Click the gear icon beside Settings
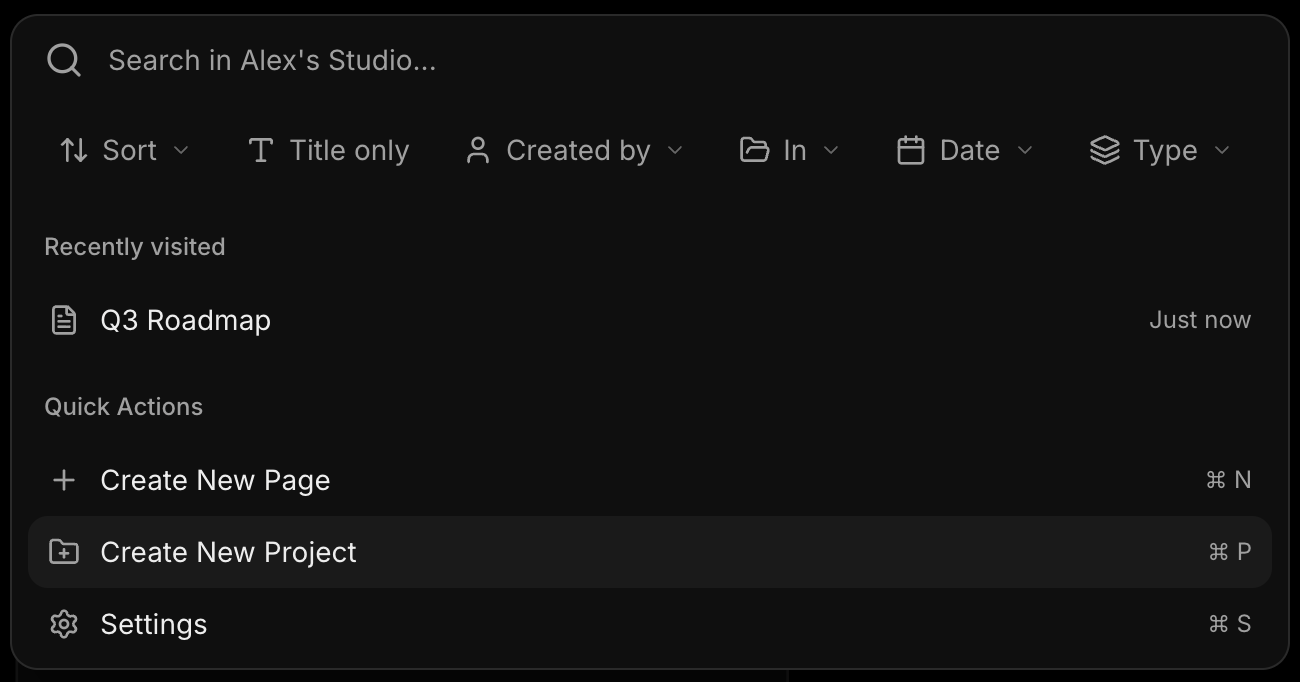This screenshot has width=1300, height=682. point(63,624)
